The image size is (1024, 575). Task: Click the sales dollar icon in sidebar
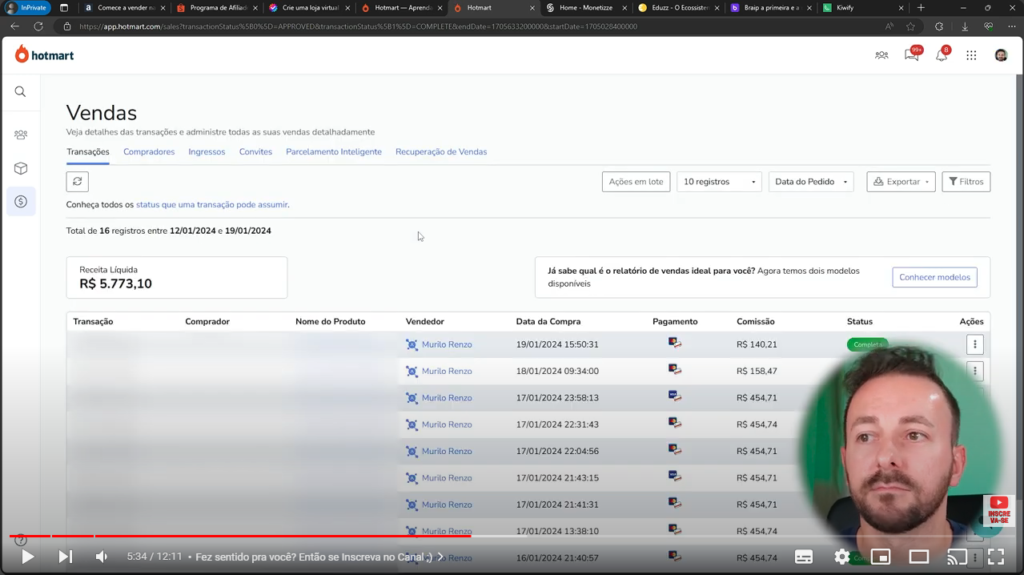pos(20,202)
